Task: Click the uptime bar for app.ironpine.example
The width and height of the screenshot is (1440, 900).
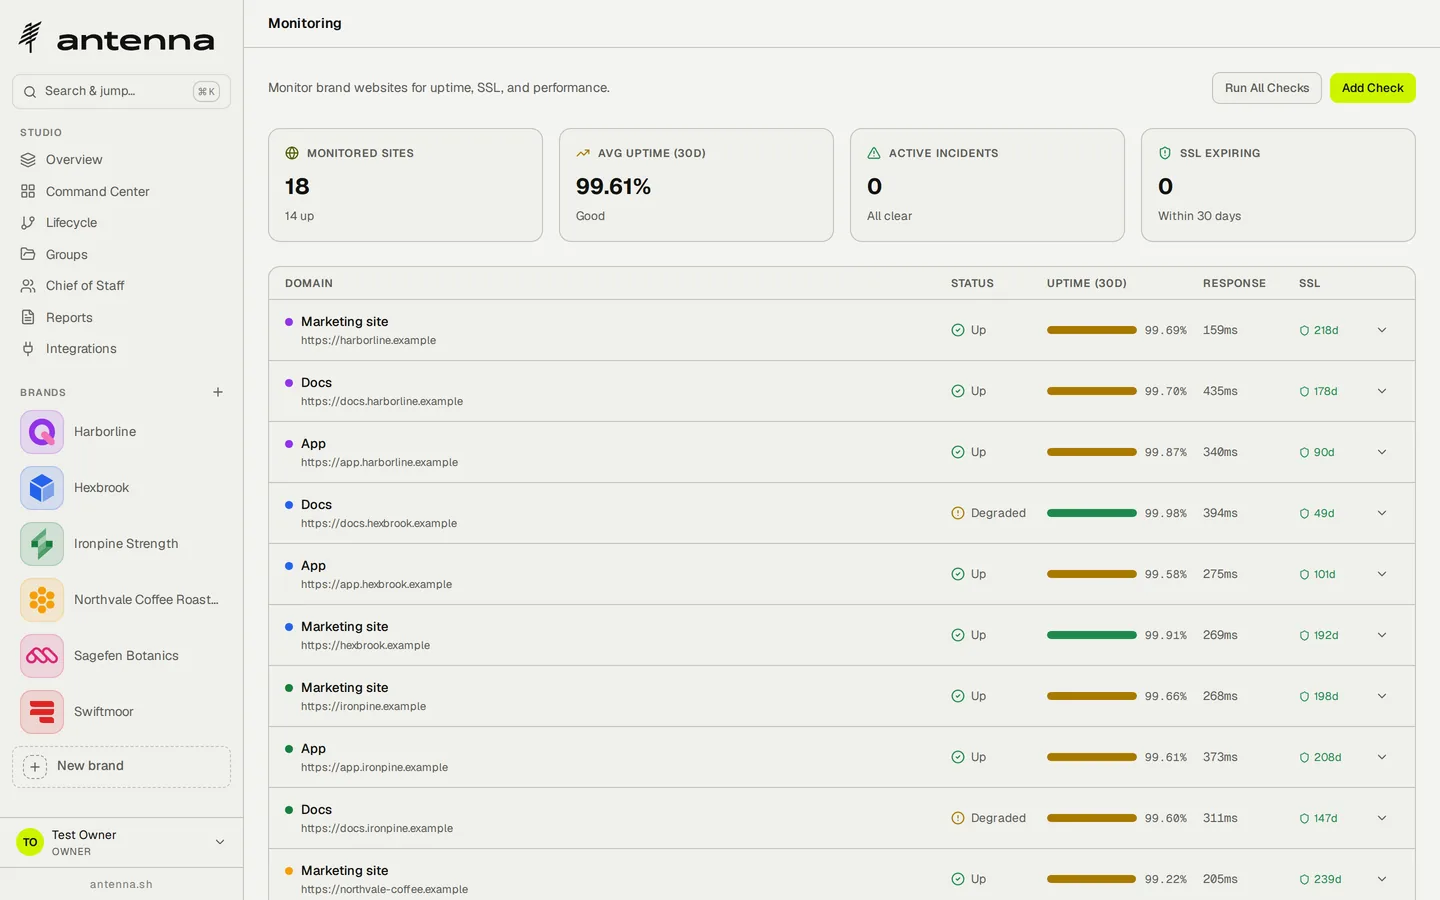Action: pyautogui.click(x=1092, y=757)
